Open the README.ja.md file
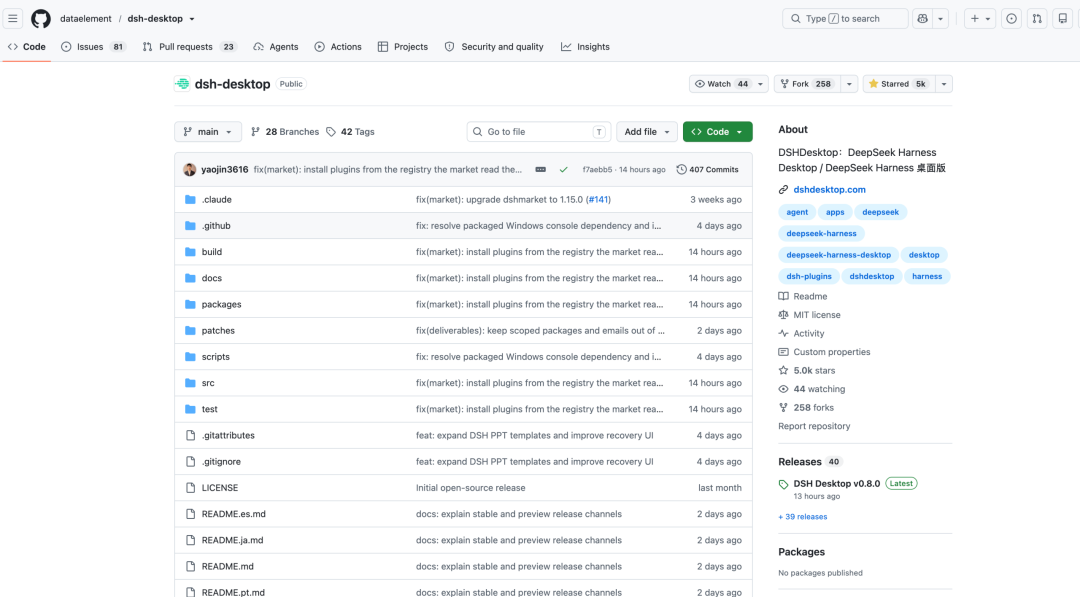 232,541
